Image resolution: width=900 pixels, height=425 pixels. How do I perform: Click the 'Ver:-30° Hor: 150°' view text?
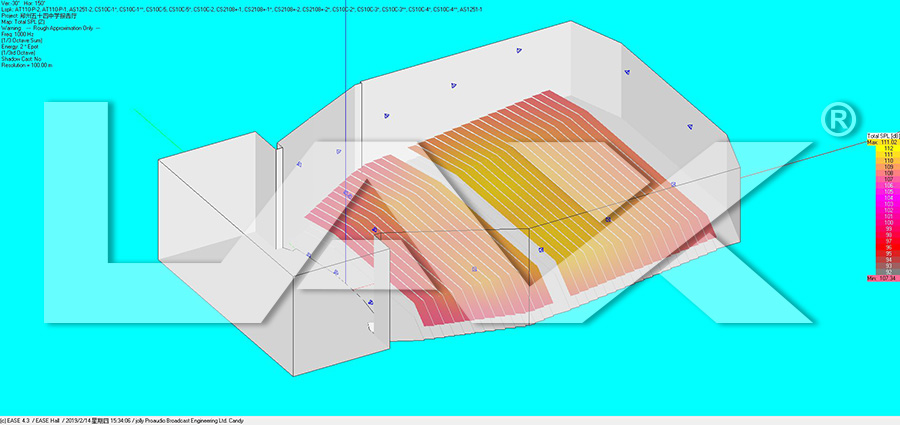pos(23,3)
